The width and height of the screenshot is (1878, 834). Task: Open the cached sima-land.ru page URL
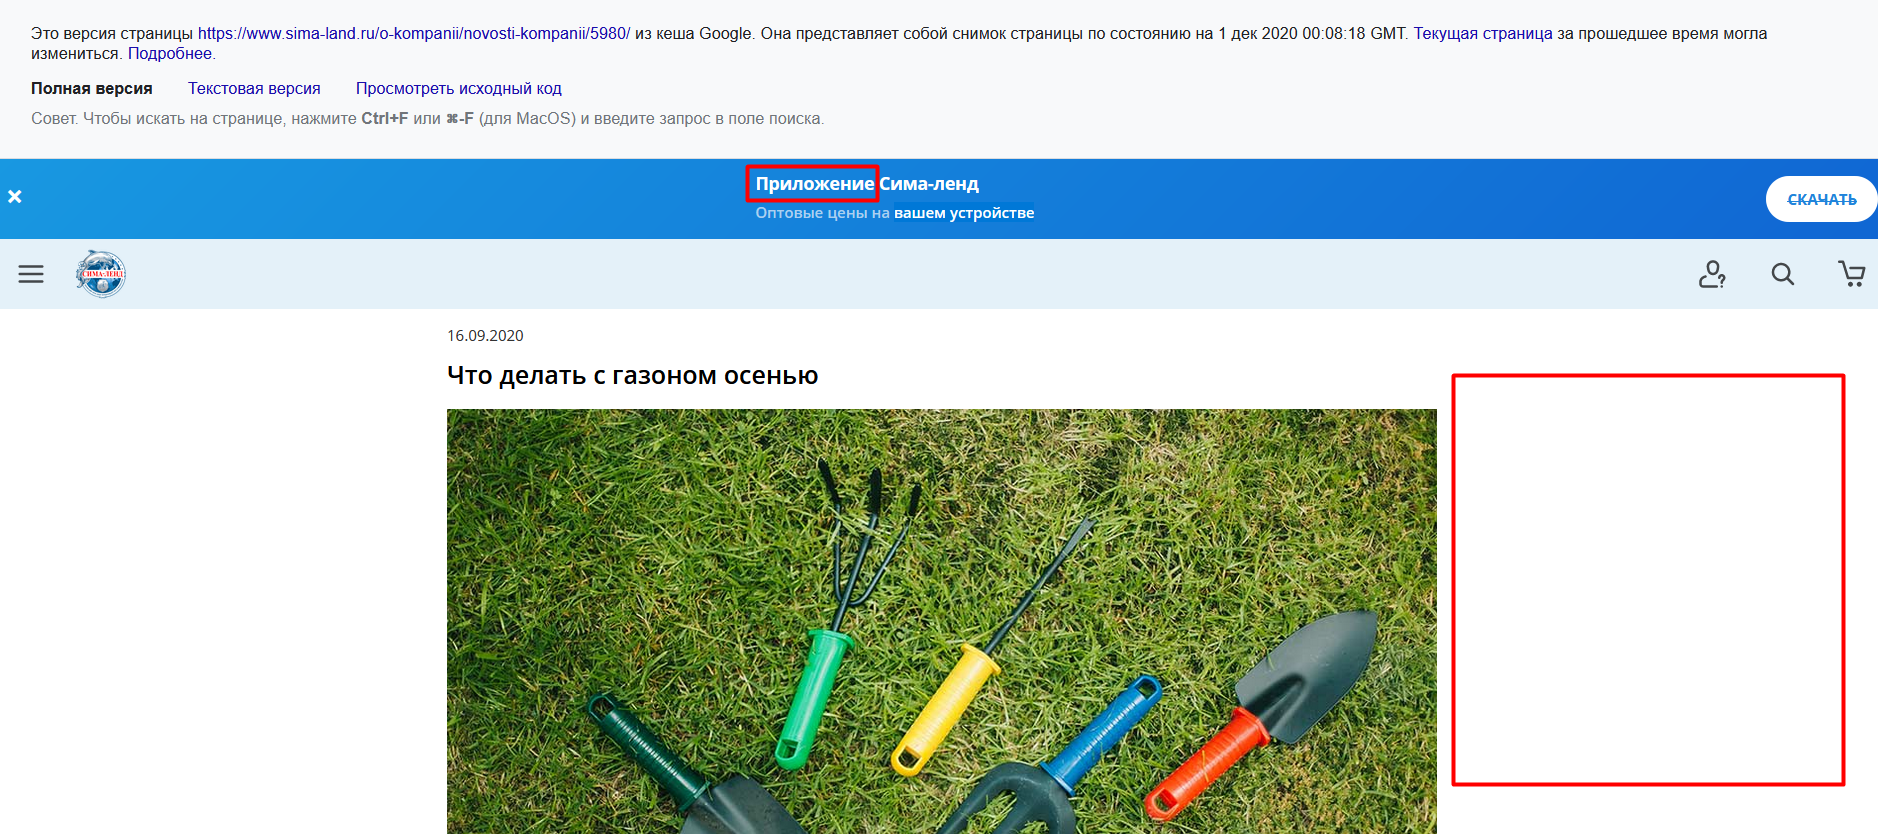tap(413, 33)
